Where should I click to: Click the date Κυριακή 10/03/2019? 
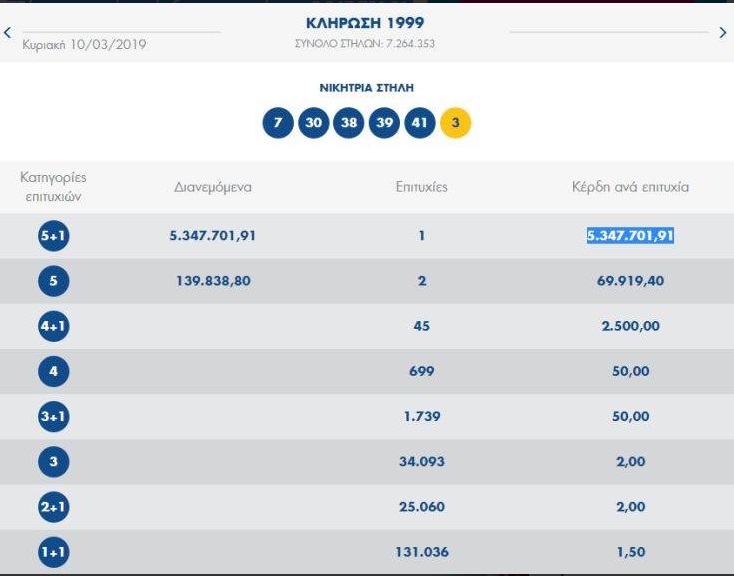click(x=85, y=44)
